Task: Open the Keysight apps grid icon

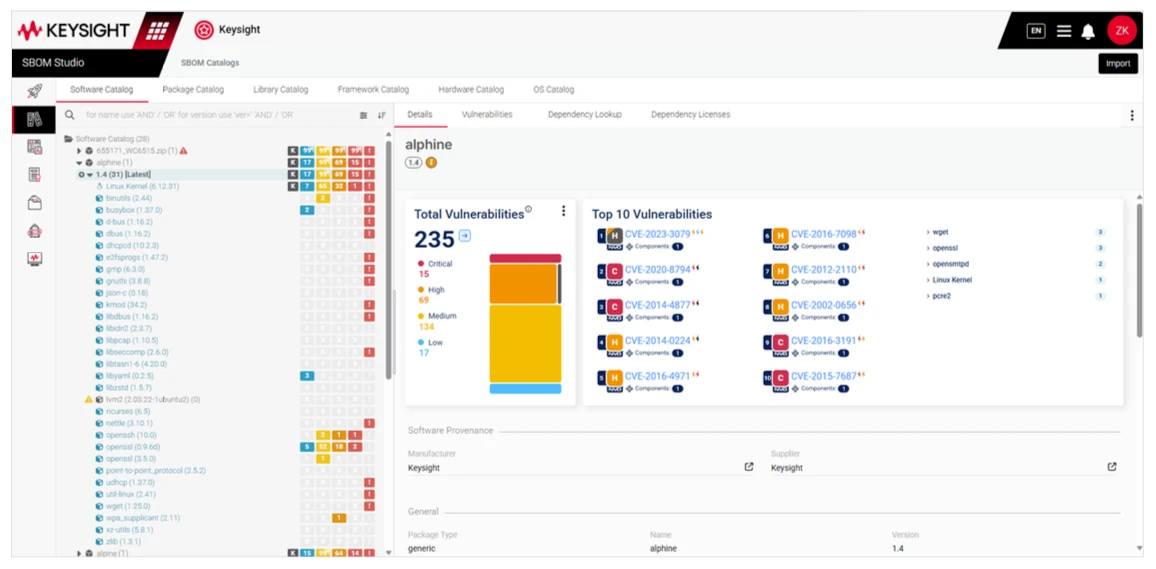Action: click(157, 30)
